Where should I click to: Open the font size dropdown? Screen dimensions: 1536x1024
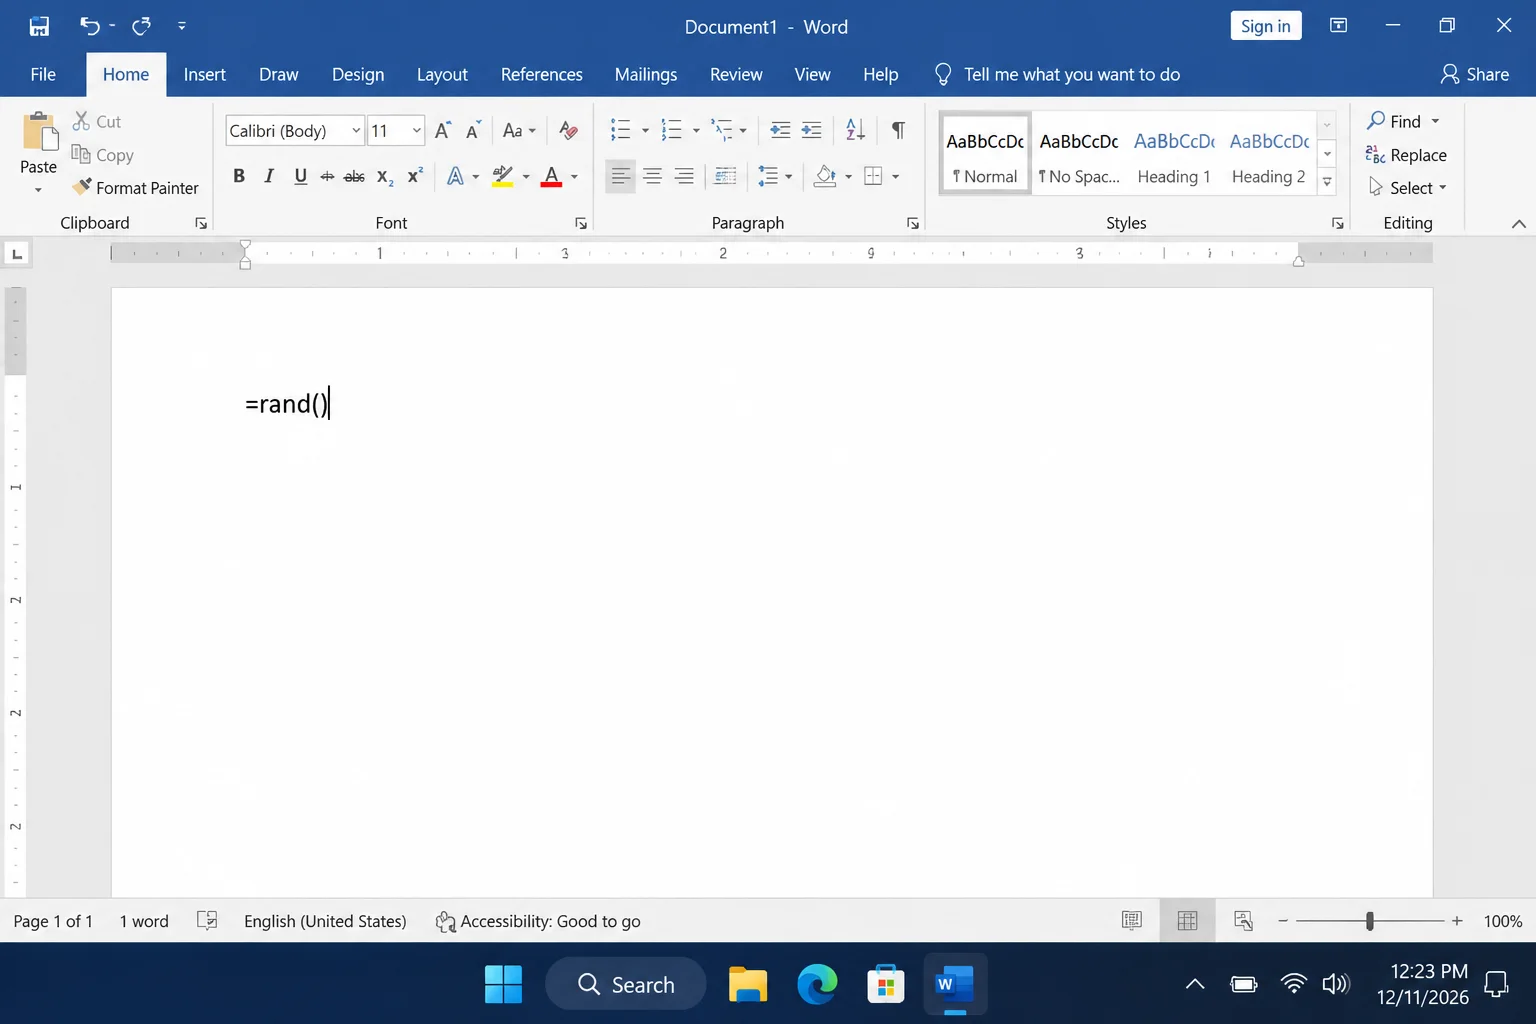[417, 131]
